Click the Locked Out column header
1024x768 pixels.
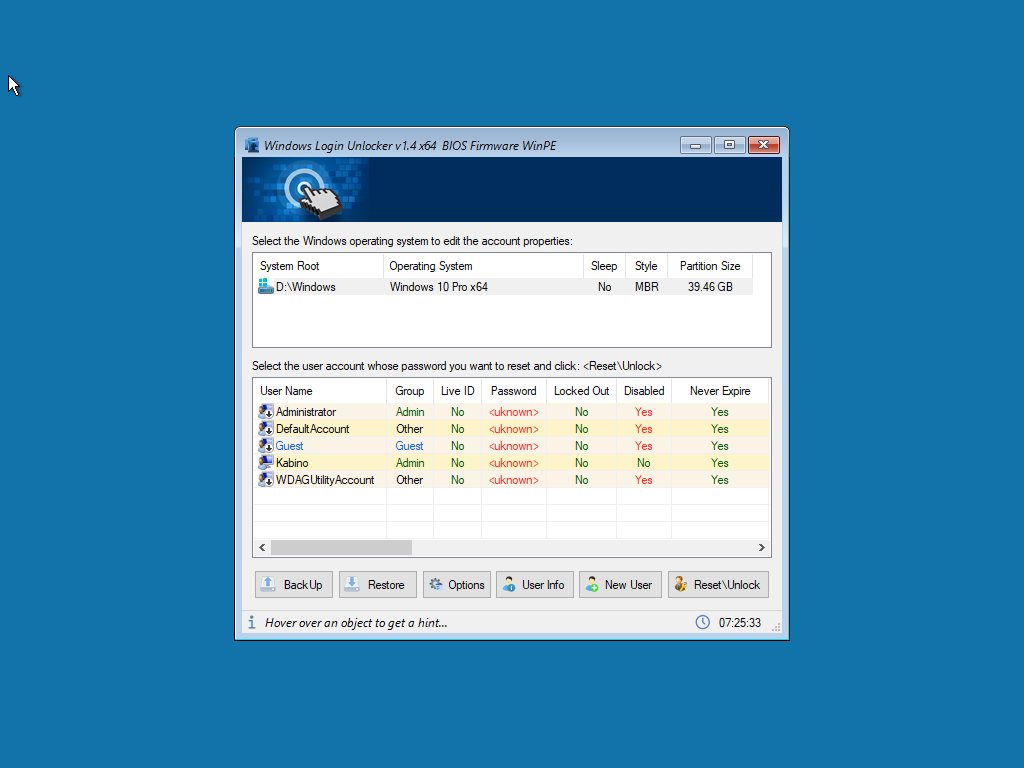[581, 391]
